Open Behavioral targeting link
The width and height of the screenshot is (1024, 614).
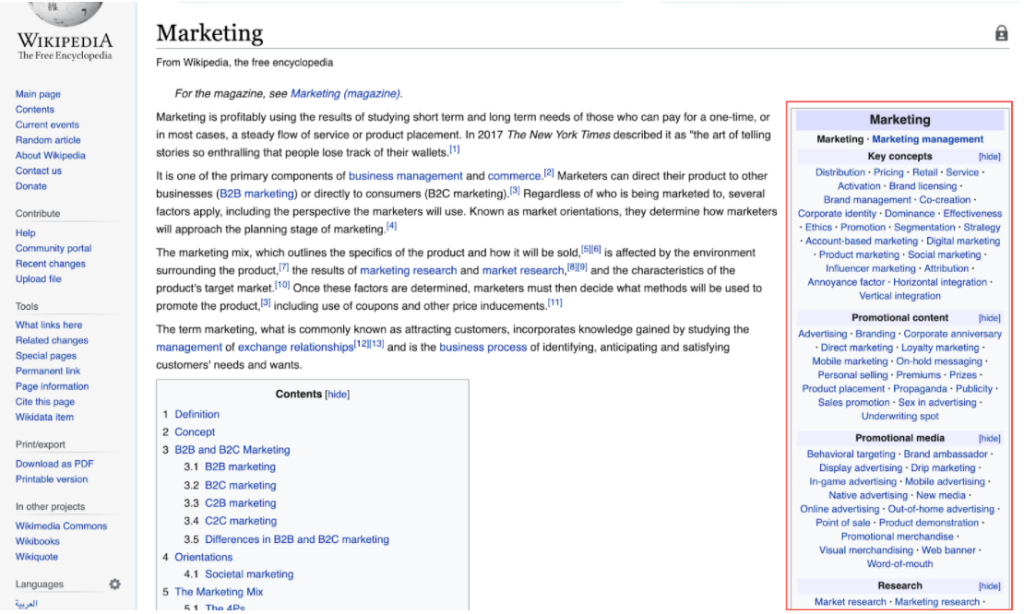pyautogui.click(x=851, y=454)
